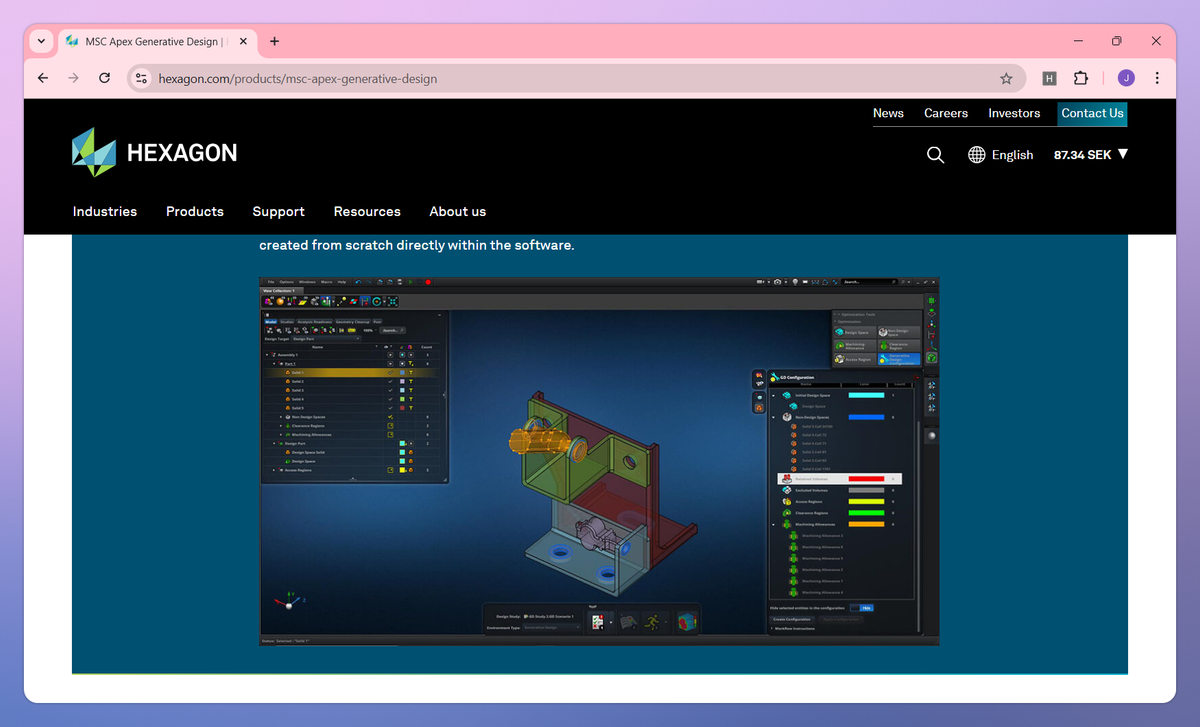Open the J profile avatar
Screen dimensions: 1200x727
(x=1126, y=78)
